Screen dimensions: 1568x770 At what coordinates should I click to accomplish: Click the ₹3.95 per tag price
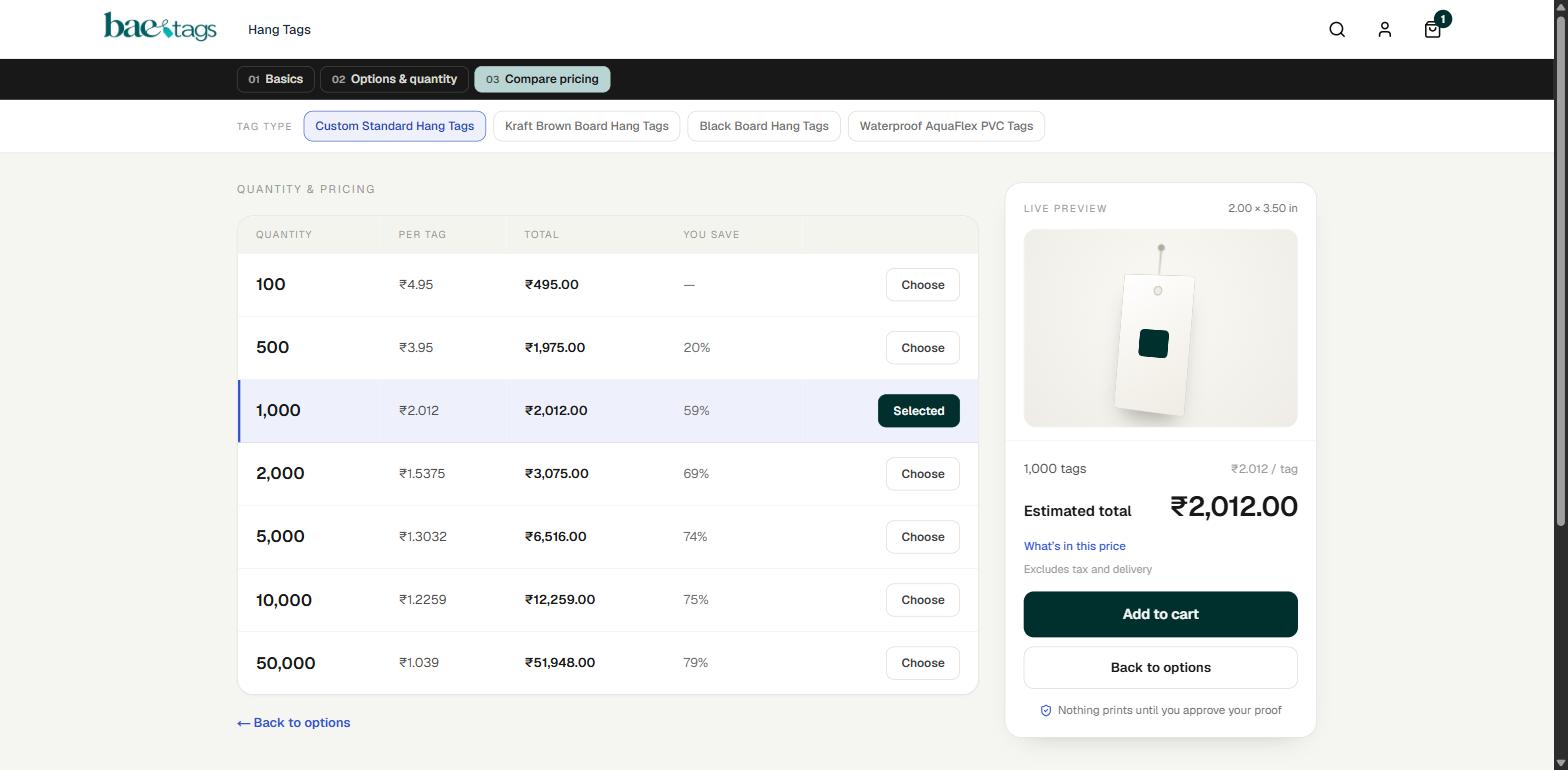(416, 348)
